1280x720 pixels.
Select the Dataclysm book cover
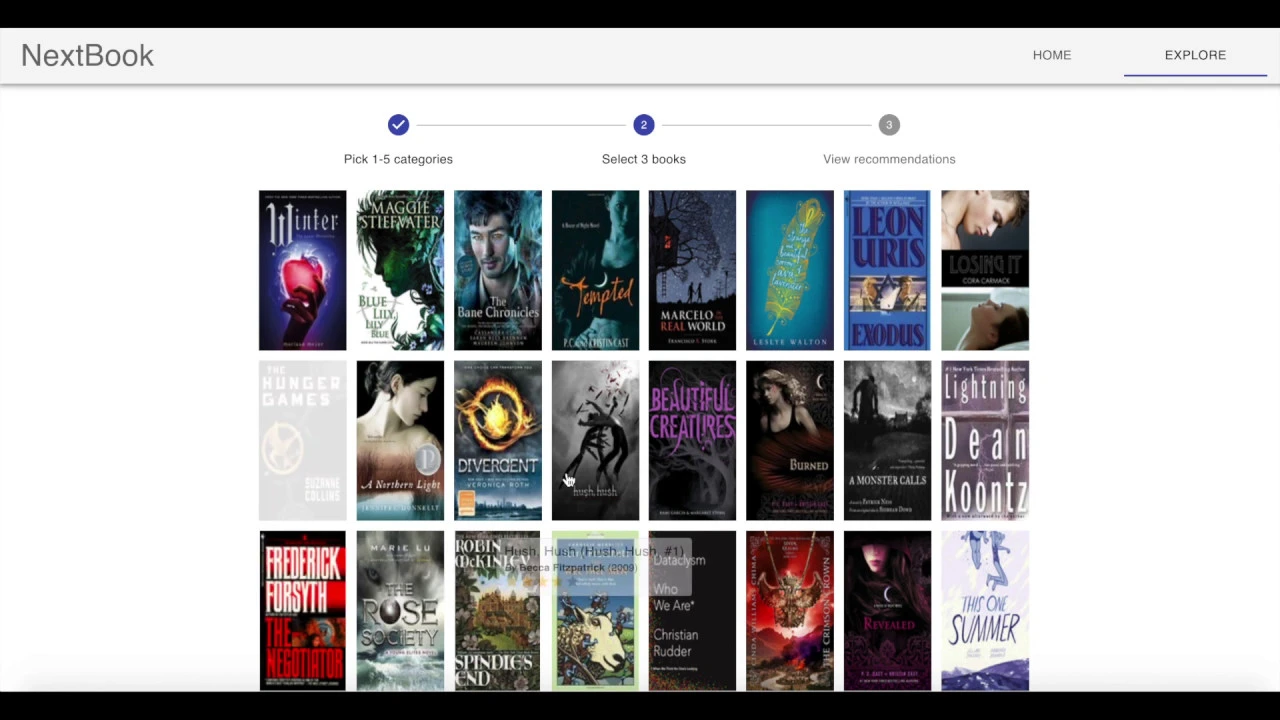pyautogui.click(x=692, y=610)
